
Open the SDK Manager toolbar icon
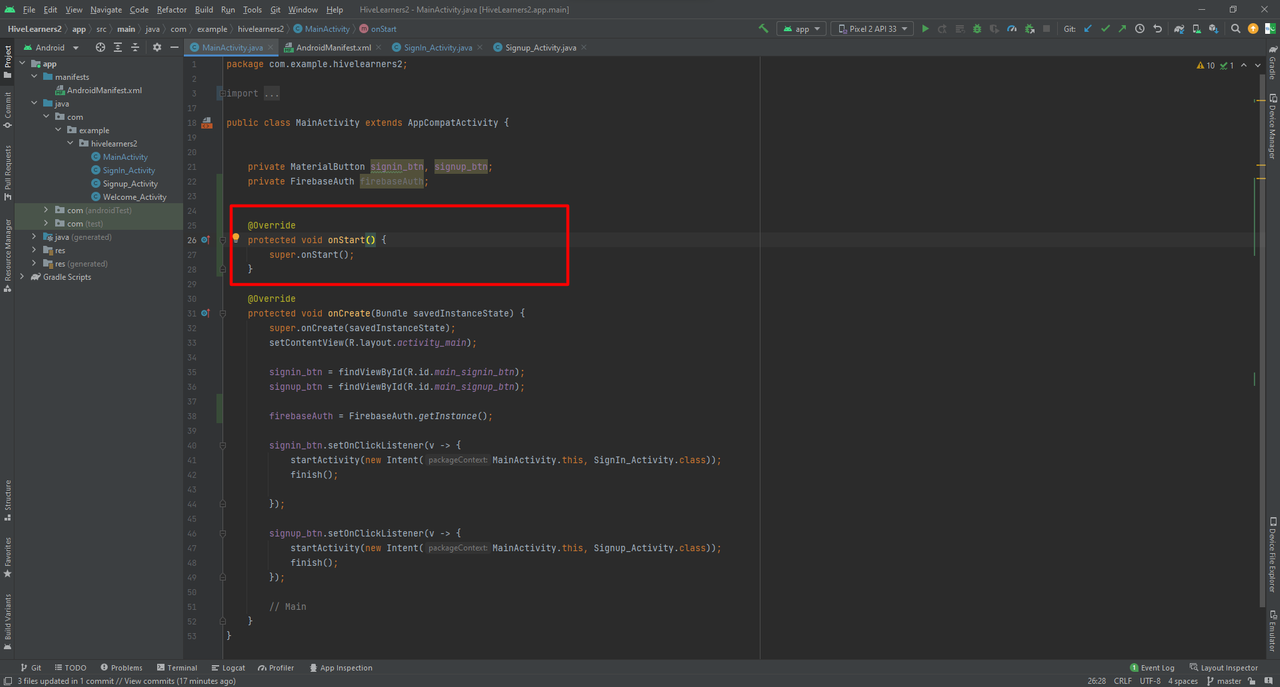1213,29
